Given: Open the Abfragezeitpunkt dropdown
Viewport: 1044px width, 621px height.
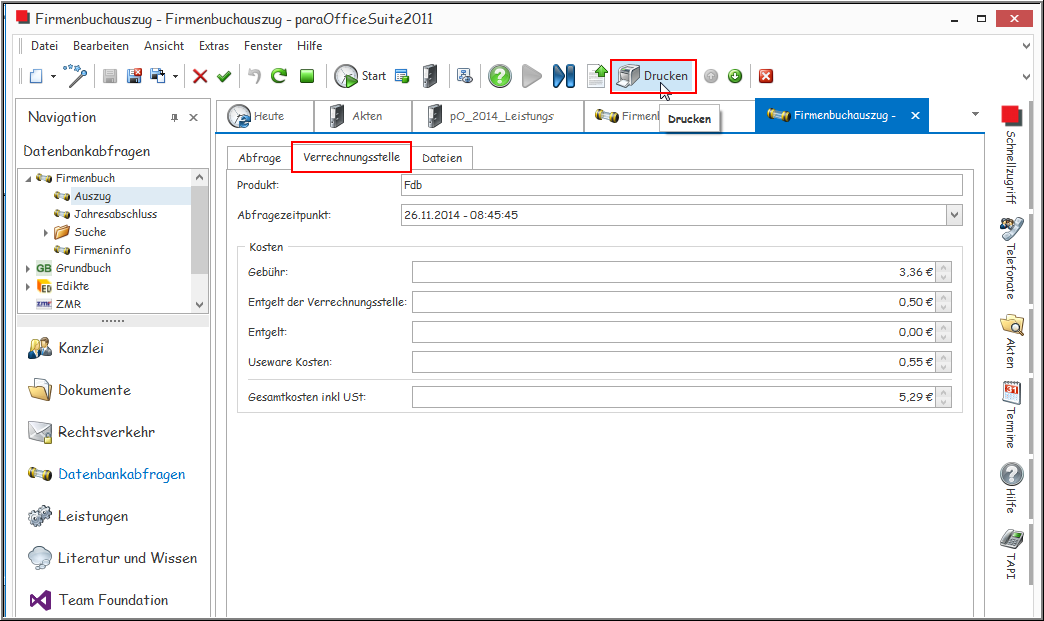Looking at the screenshot, I should tap(954, 215).
